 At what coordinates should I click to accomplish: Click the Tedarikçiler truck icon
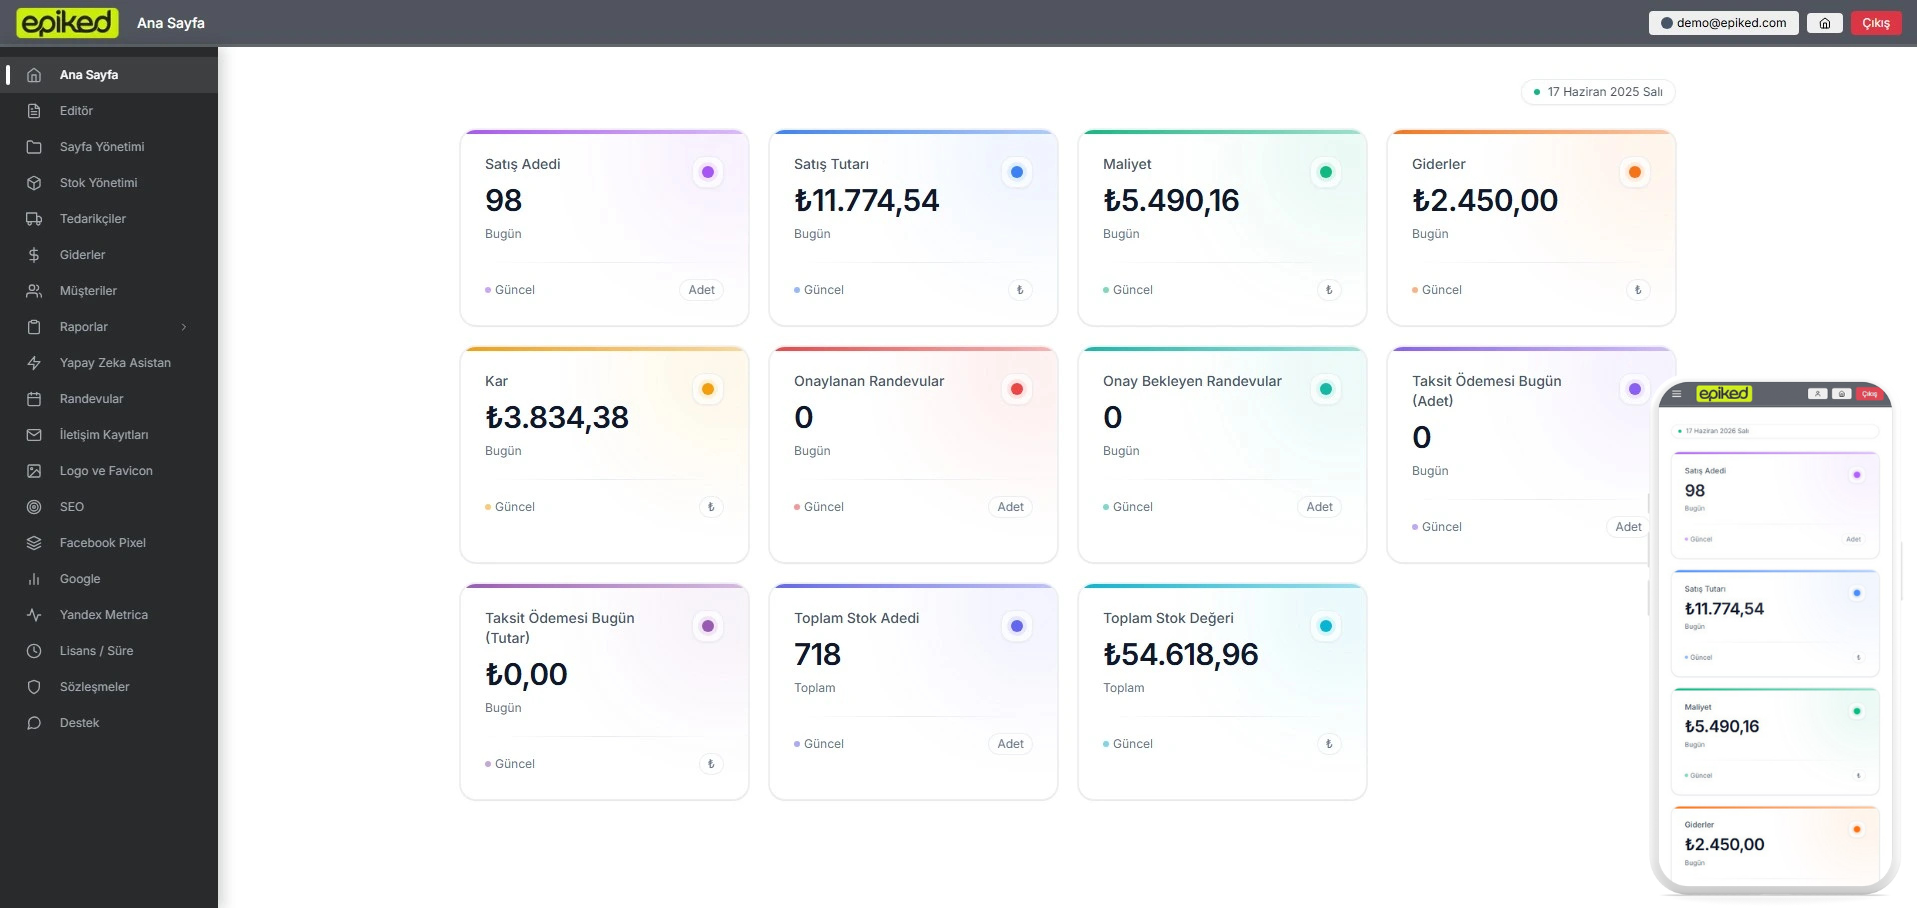tap(34, 219)
